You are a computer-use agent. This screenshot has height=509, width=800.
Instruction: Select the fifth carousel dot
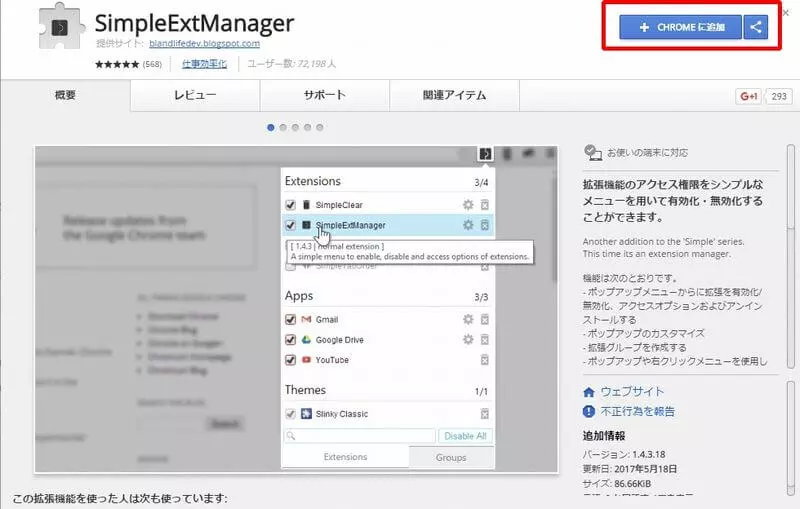click(x=320, y=128)
